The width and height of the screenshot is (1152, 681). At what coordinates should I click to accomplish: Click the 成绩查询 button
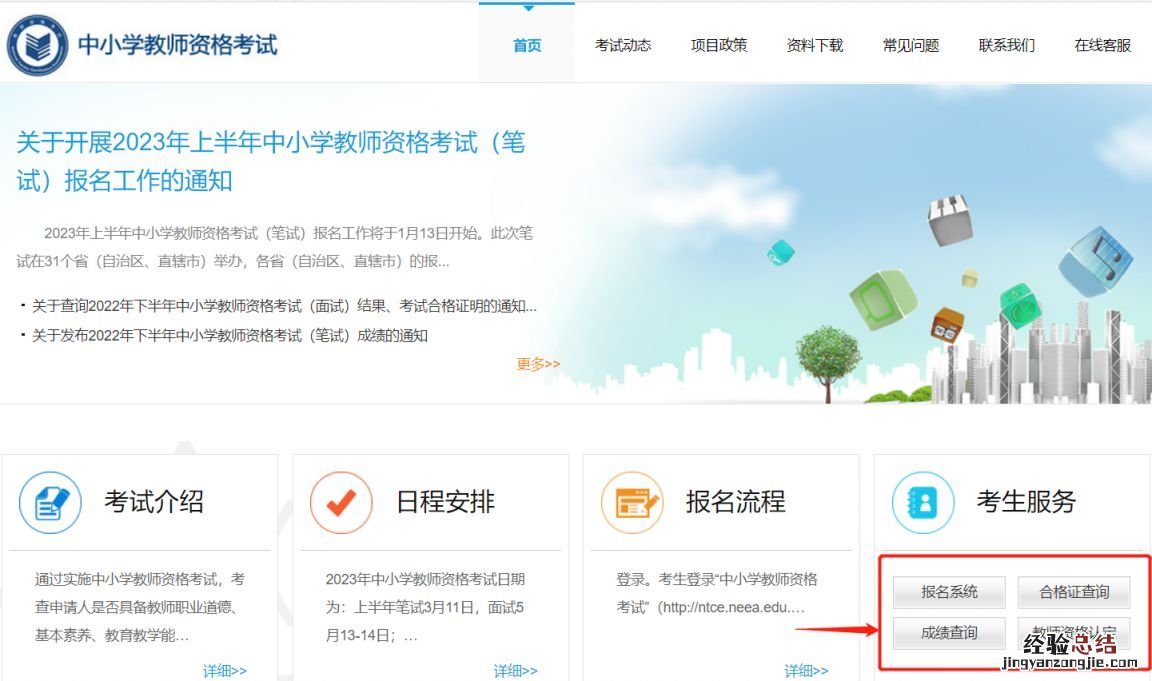tap(949, 633)
